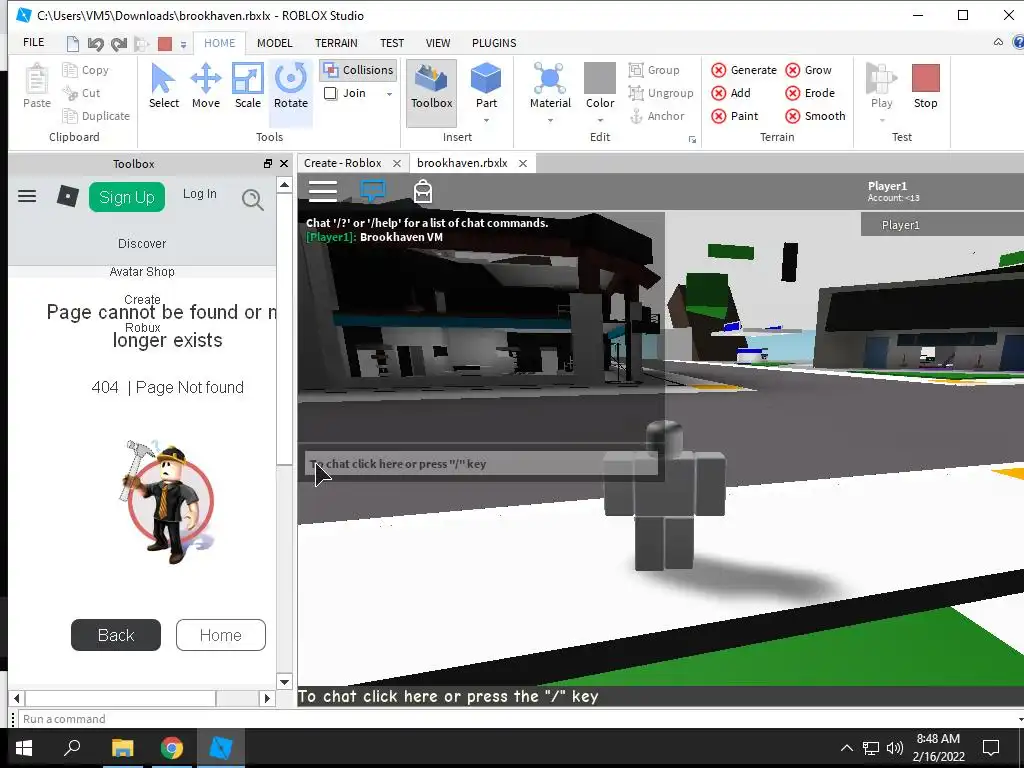Click the Group icon

point(636,70)
